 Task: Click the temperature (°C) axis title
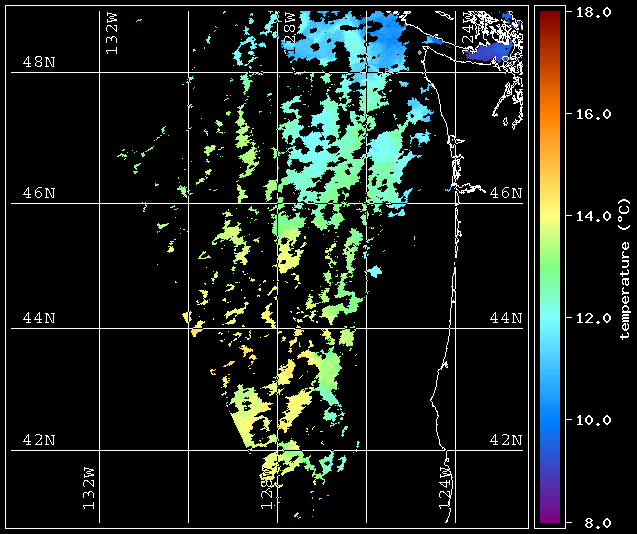click(624, 267)
